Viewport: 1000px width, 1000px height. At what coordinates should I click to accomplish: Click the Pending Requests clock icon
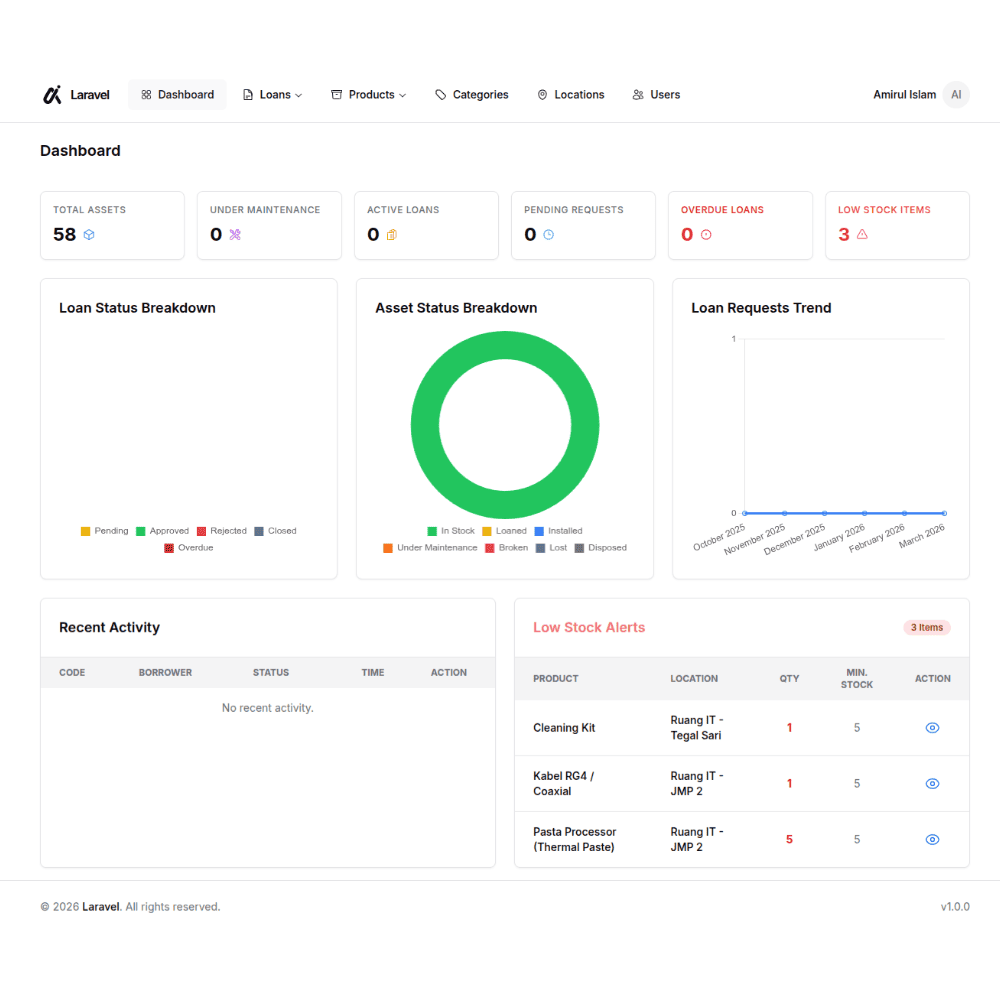point(548,235)
